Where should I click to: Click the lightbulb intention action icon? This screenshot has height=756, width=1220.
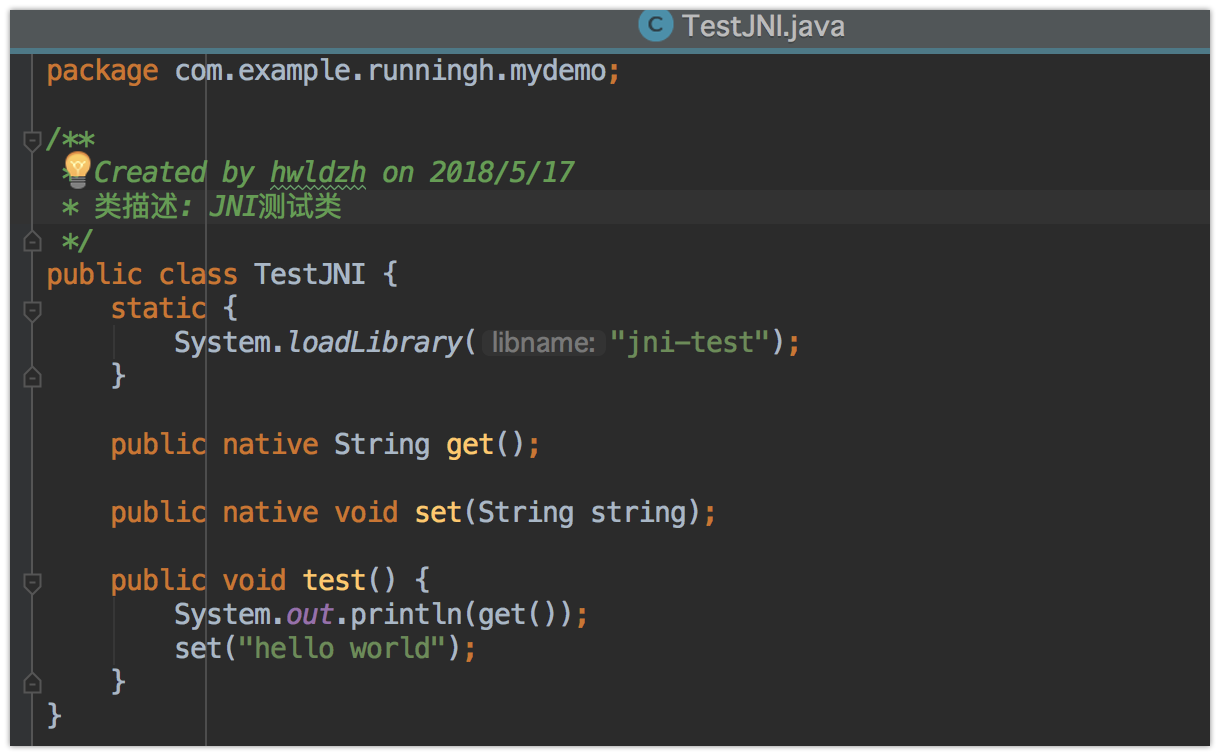click(x=78, y=168)
